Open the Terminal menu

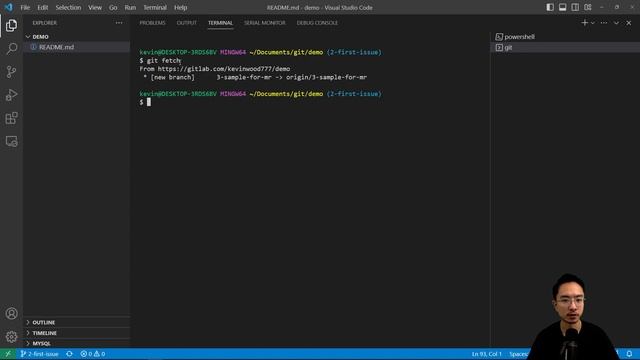point(155,7)
